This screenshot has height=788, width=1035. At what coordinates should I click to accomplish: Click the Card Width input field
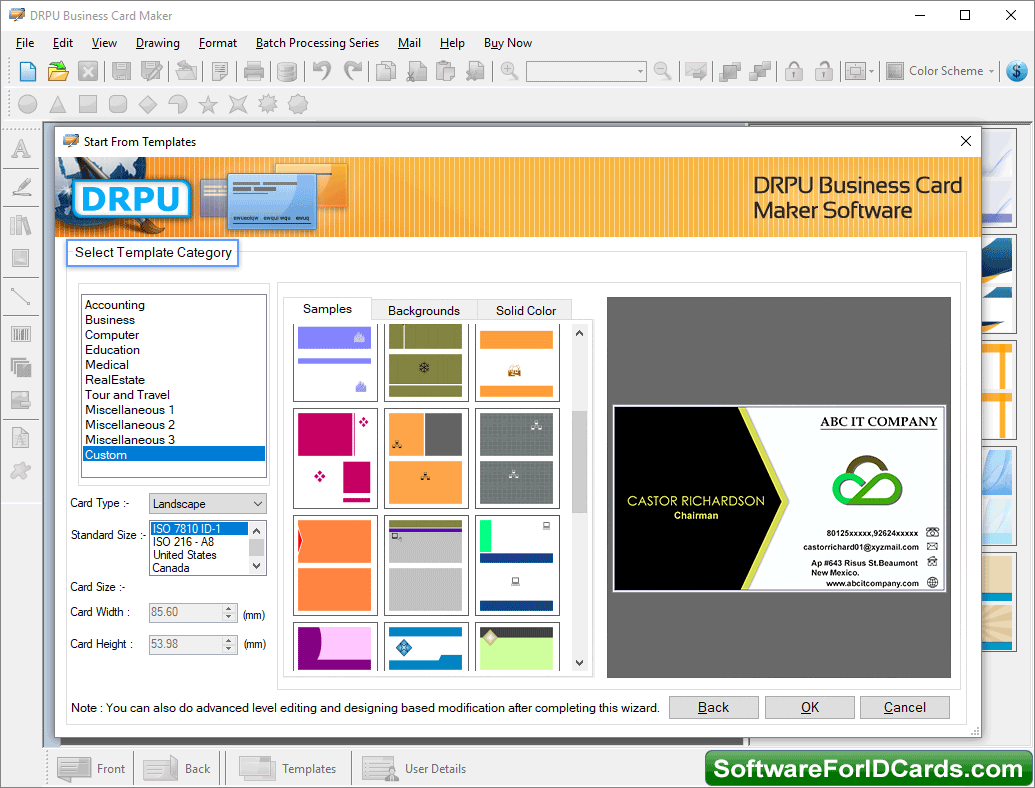pyautogui.click(x=186, y=612)
